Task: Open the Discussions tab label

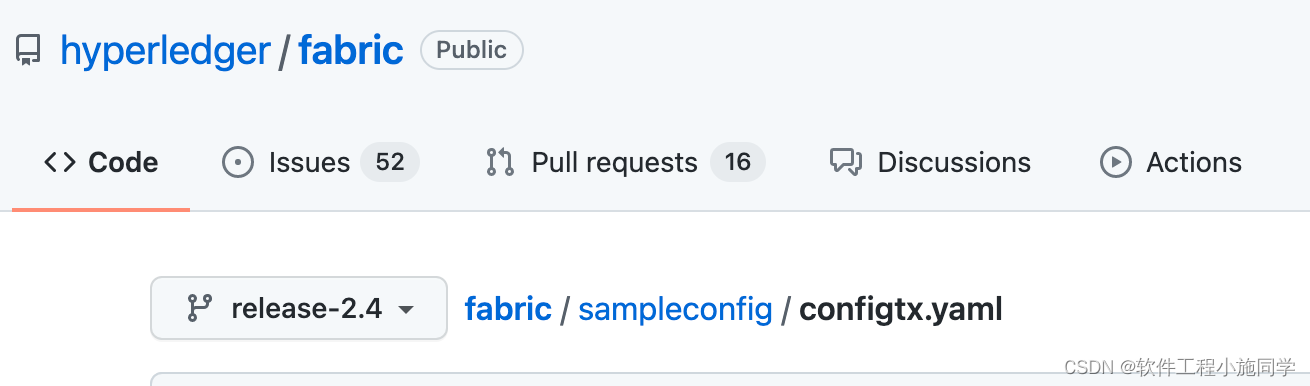Action: coord(954,162)
